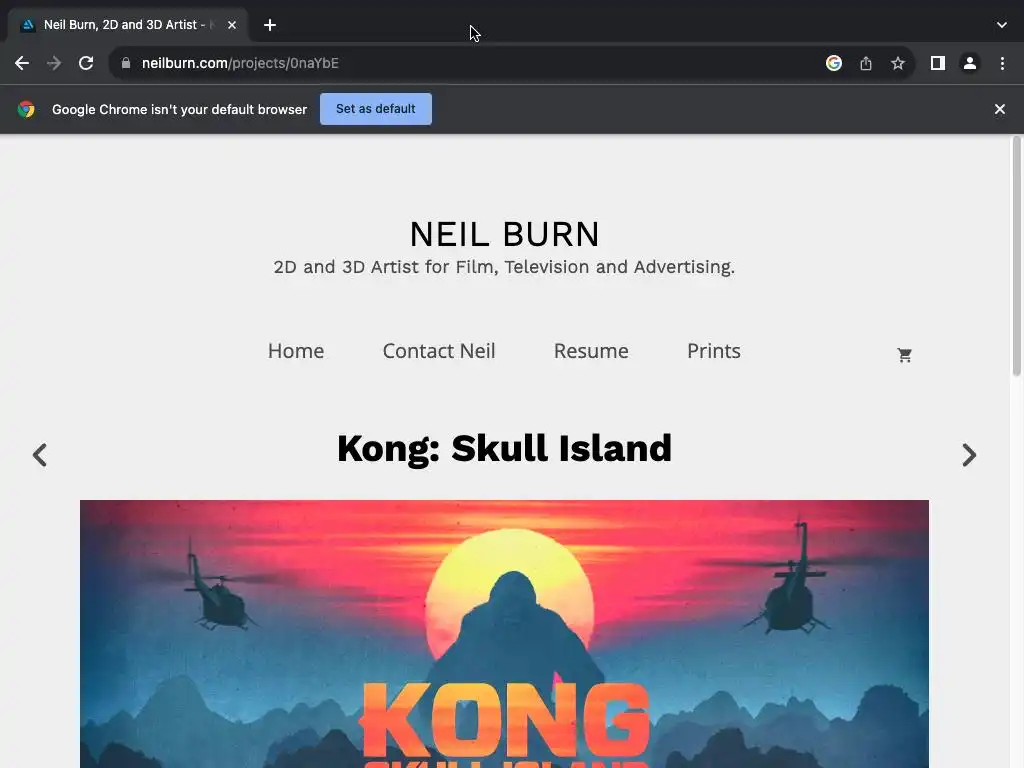This screenshot has width=1024, height=768.
Task: Dismiss the default browser notification bar
Action: click(1000, 109)
